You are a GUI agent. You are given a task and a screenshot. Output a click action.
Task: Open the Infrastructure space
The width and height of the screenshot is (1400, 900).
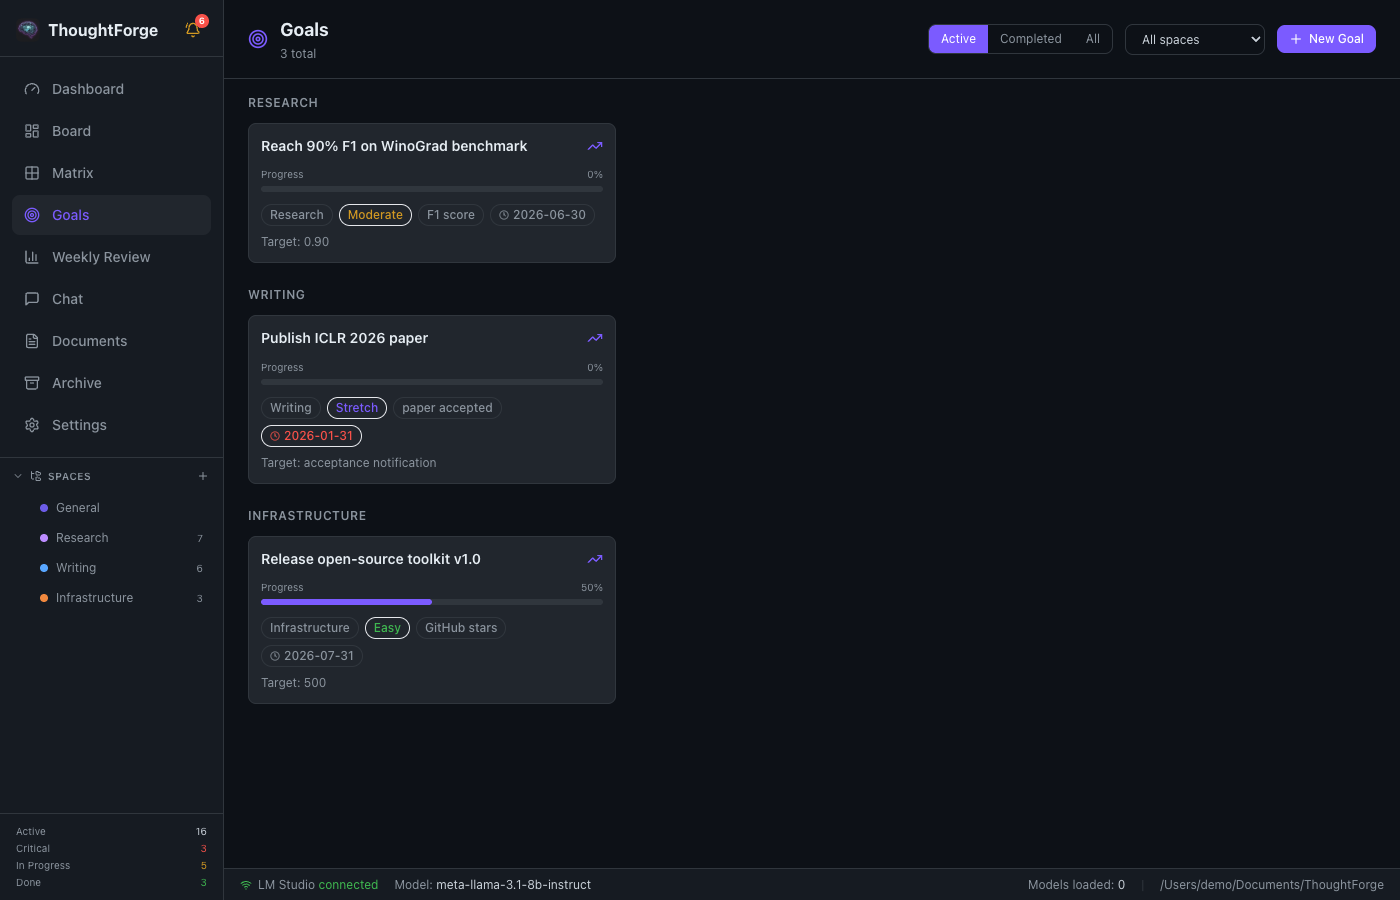click(111, 598)
